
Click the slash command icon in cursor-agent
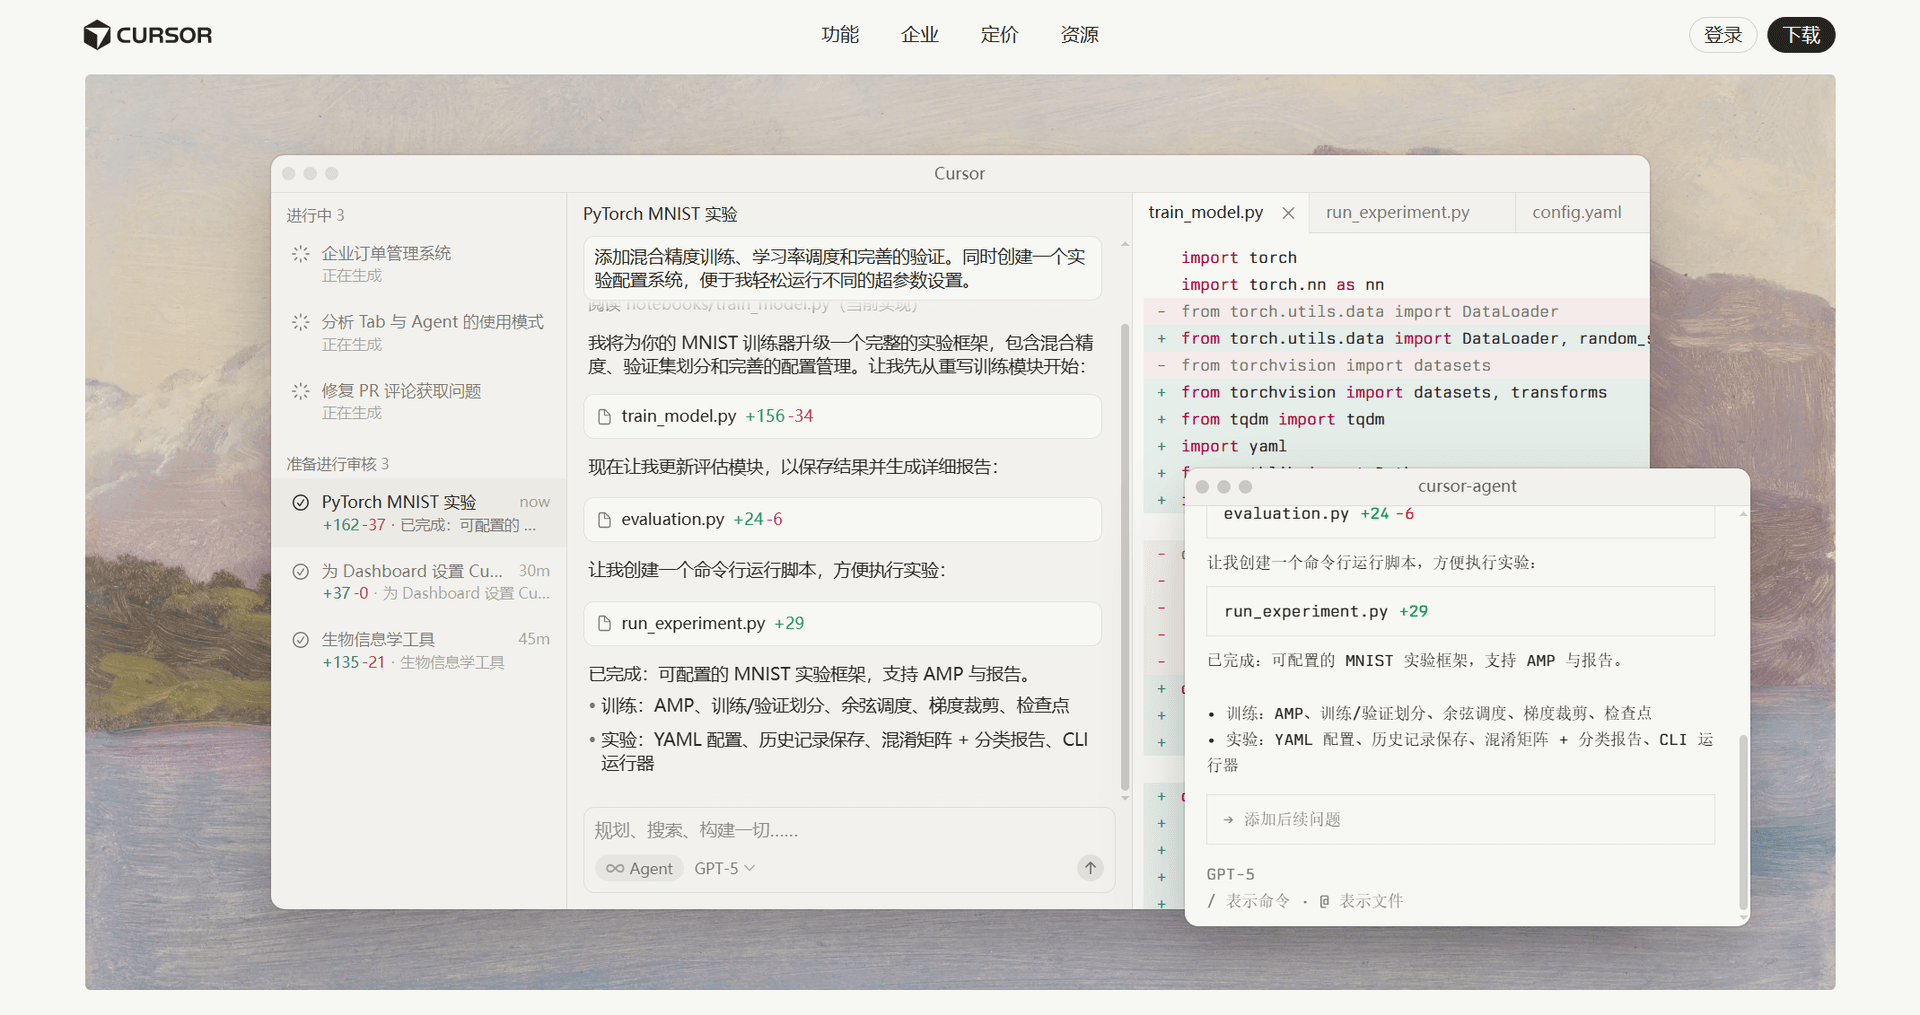[1210, 900]
